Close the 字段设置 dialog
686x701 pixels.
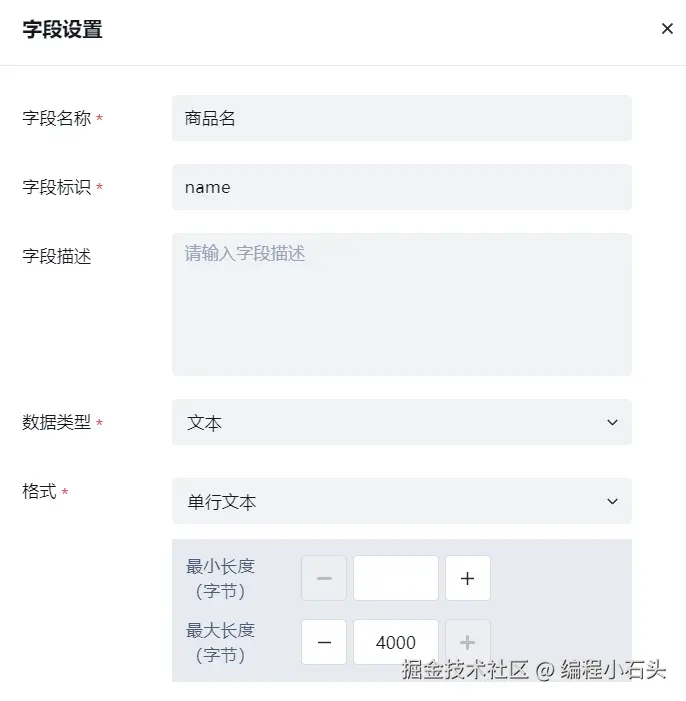click(x=667, y=29)
